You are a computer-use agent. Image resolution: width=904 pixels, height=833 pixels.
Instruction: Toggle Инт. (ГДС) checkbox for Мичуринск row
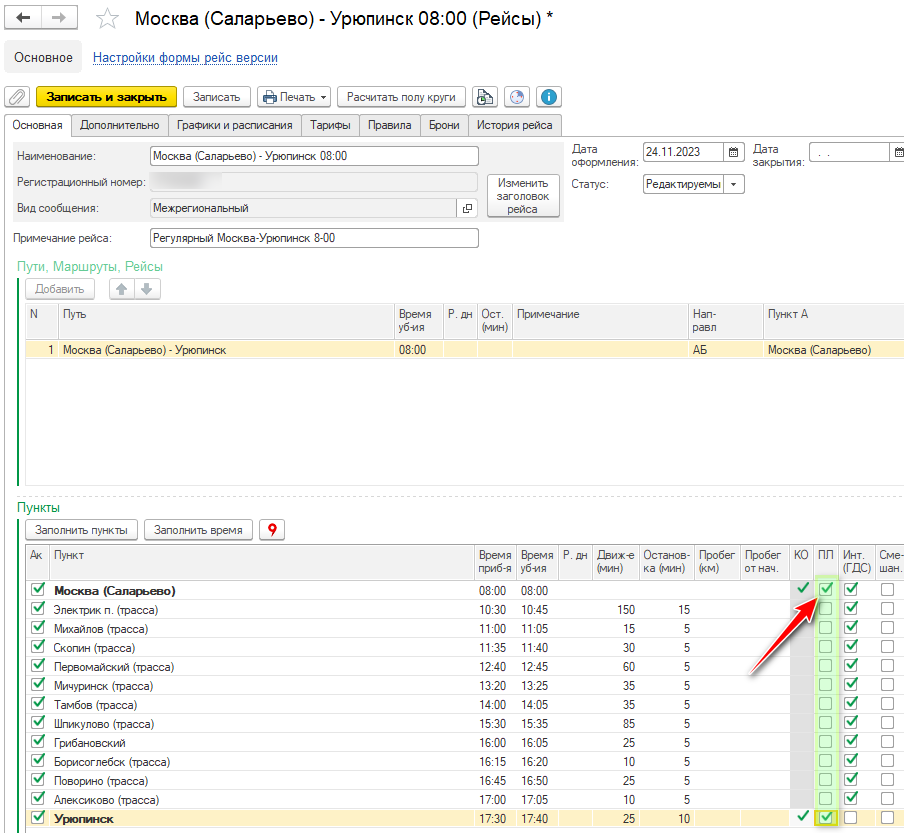851,686
